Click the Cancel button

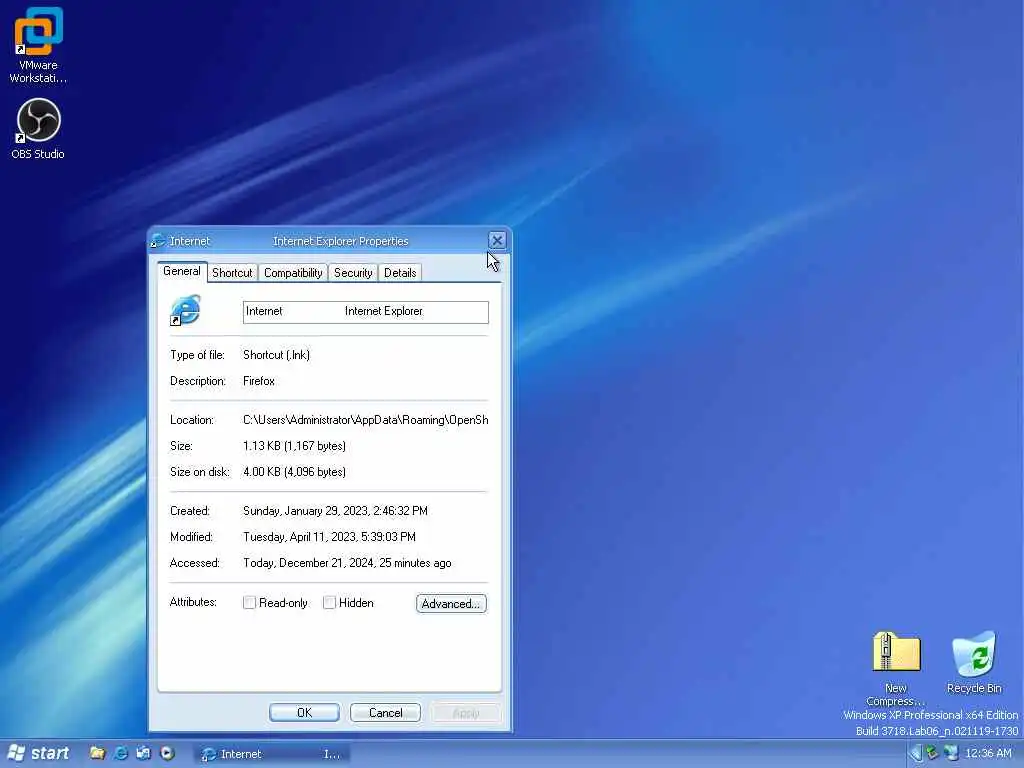click(385, 712)
